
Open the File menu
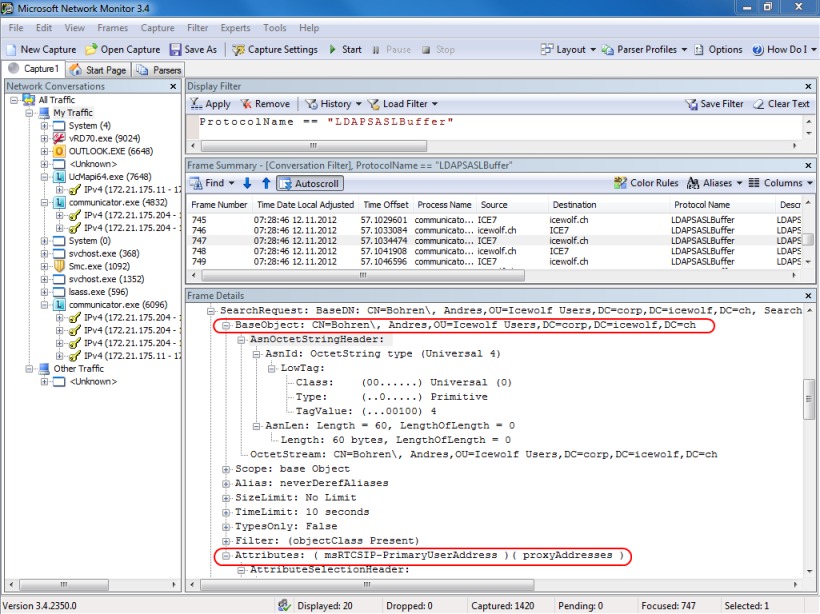tap(16, 28)
